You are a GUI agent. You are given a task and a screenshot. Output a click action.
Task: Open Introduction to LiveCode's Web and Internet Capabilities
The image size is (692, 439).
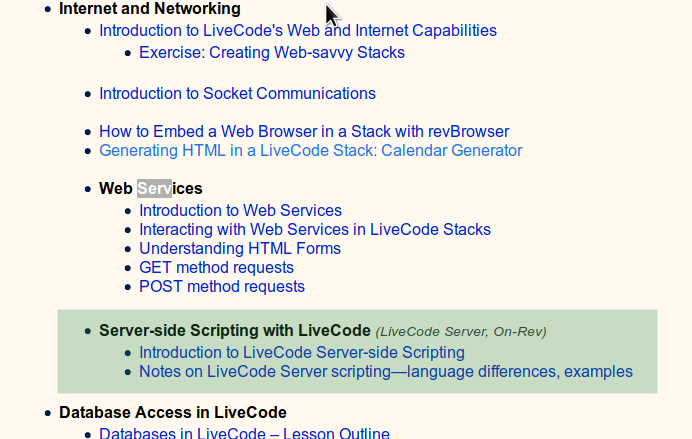pos(297,30)
